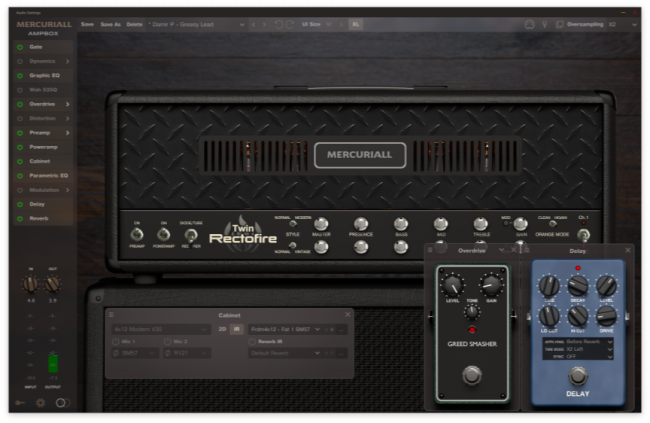Screen dimensions: 650x423
Task: Expand the Overdrive module arrow in sidebar
Action: point(69,104)
